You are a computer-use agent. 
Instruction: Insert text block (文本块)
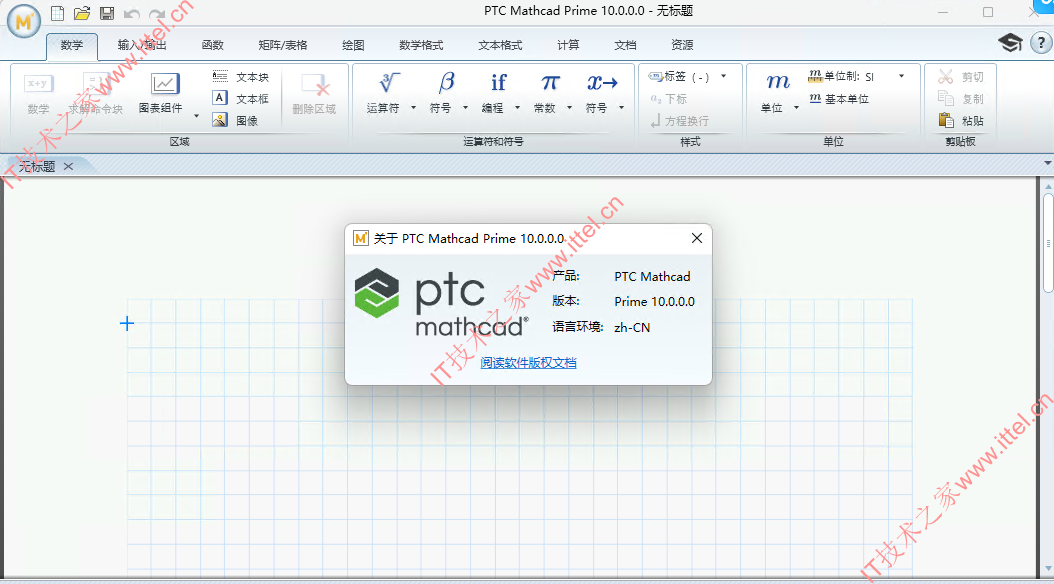[x=241, y=77]
